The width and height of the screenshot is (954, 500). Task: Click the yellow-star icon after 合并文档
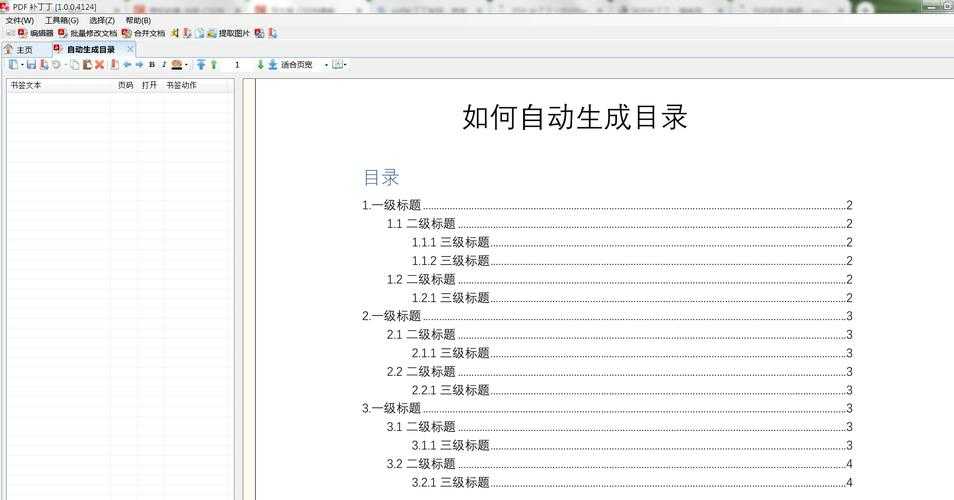175,33
